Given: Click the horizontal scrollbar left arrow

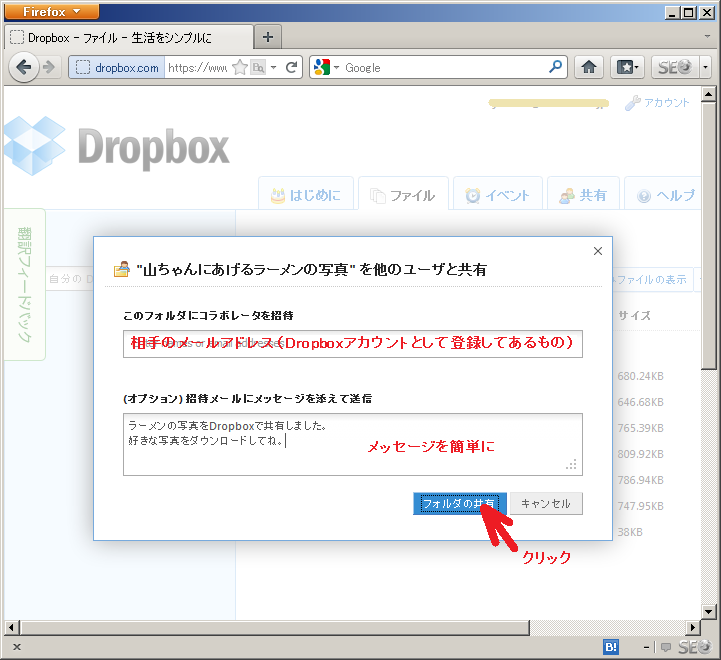Looking at the screenshot, I should point(12,627).
